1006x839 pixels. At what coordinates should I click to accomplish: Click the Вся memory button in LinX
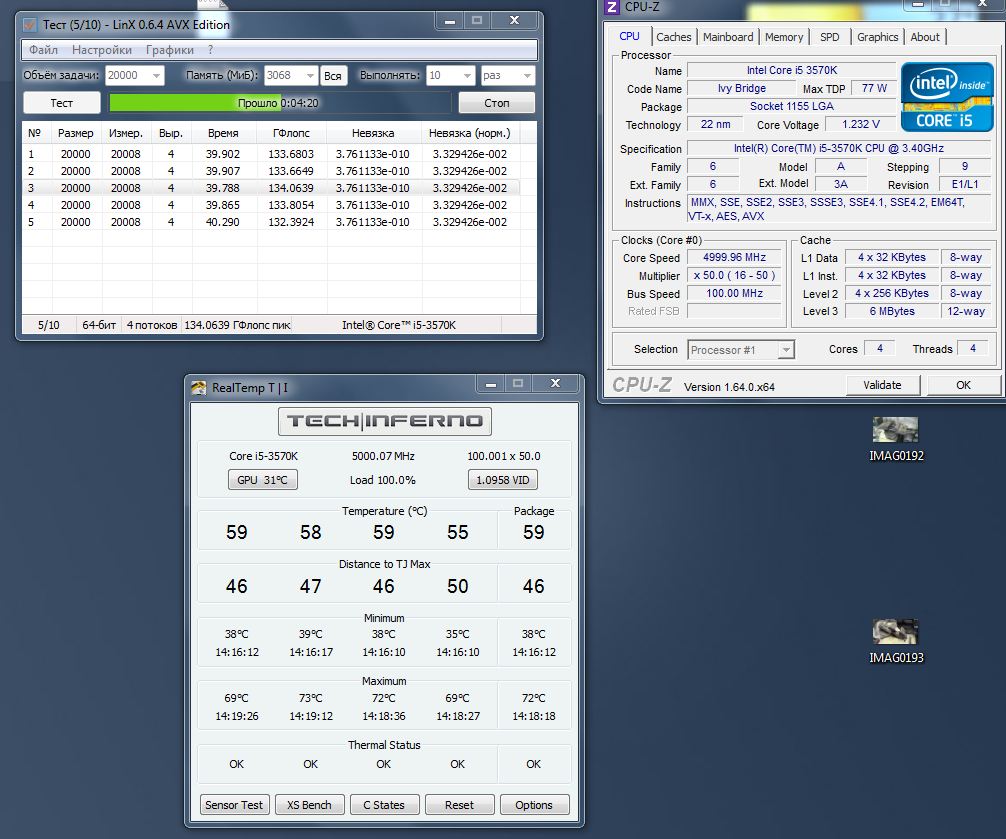[333, 76]
